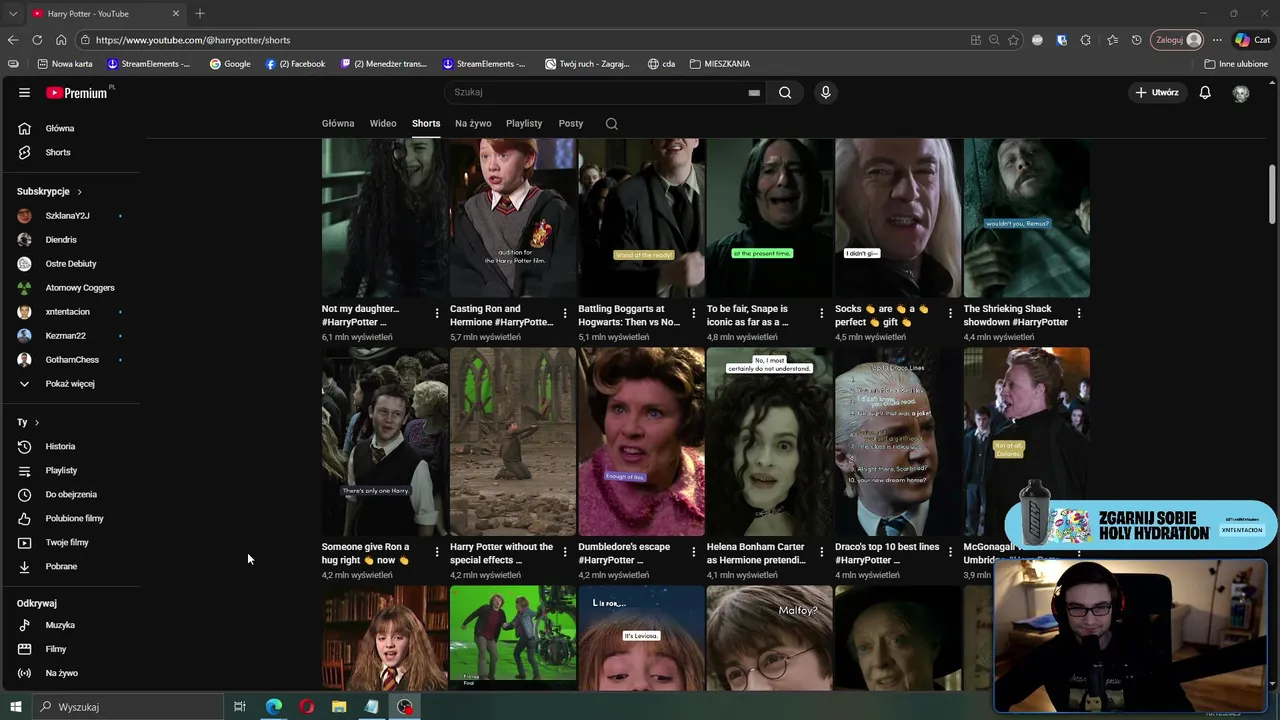1280x720 pixels.
Task: Open options for 'Battling Boggarts' short
Action: (x=693, y=314)
